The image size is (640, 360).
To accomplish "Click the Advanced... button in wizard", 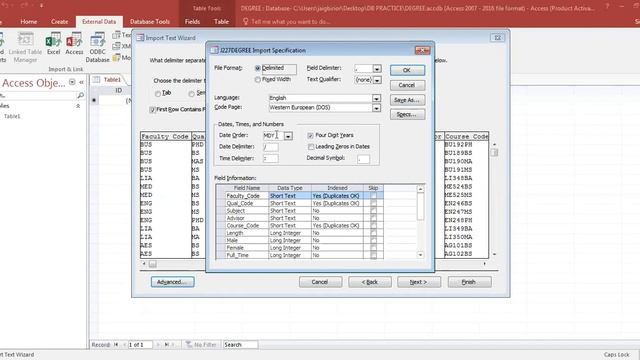I will 172,282.
